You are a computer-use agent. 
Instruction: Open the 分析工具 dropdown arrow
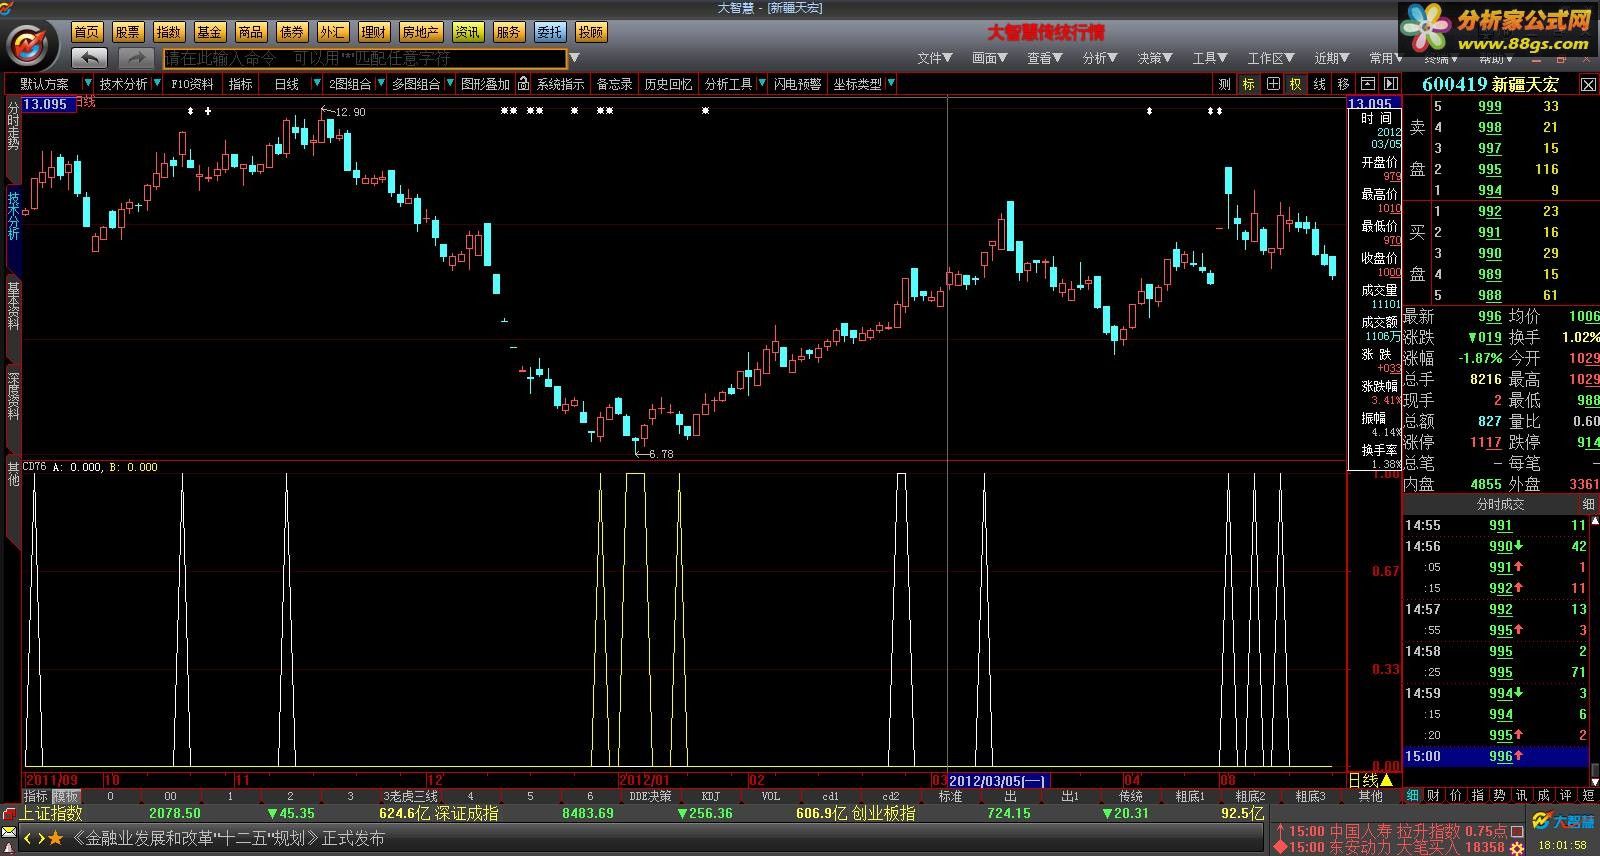click(762, 84)
